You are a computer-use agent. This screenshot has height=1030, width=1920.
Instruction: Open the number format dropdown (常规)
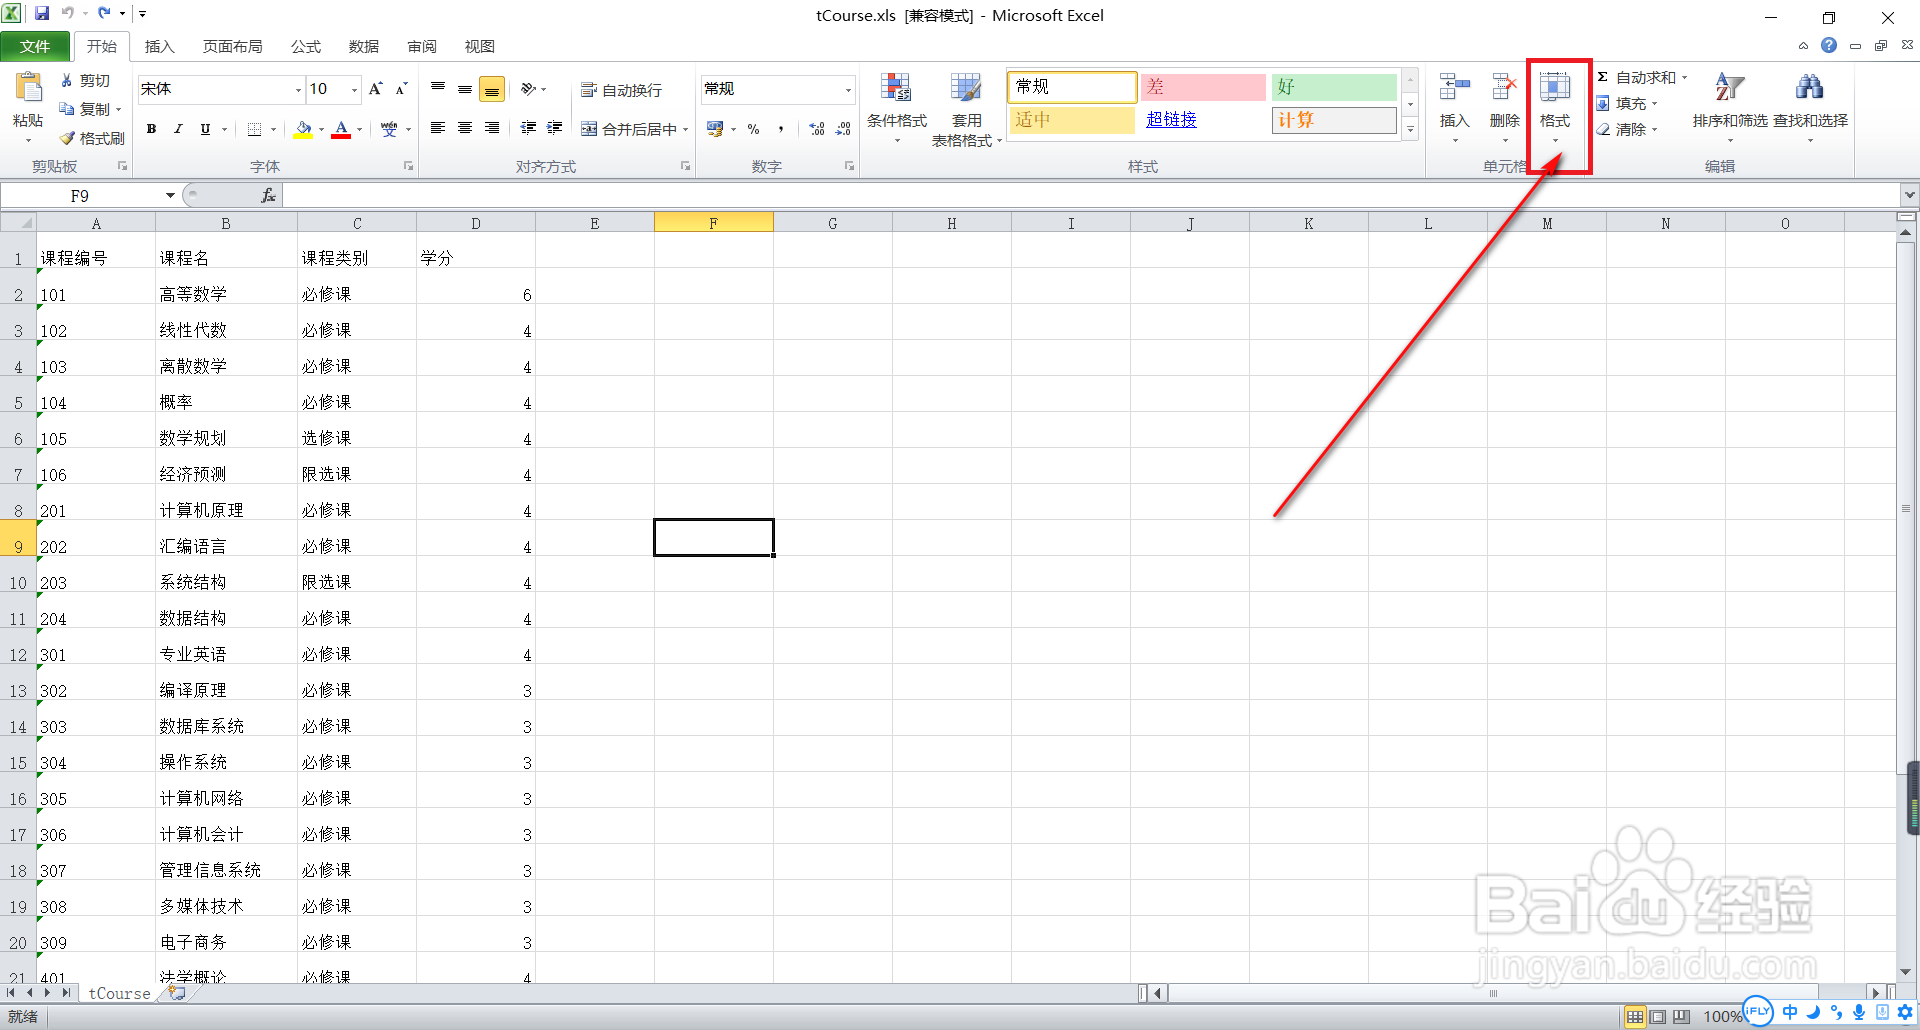(848, 89)
